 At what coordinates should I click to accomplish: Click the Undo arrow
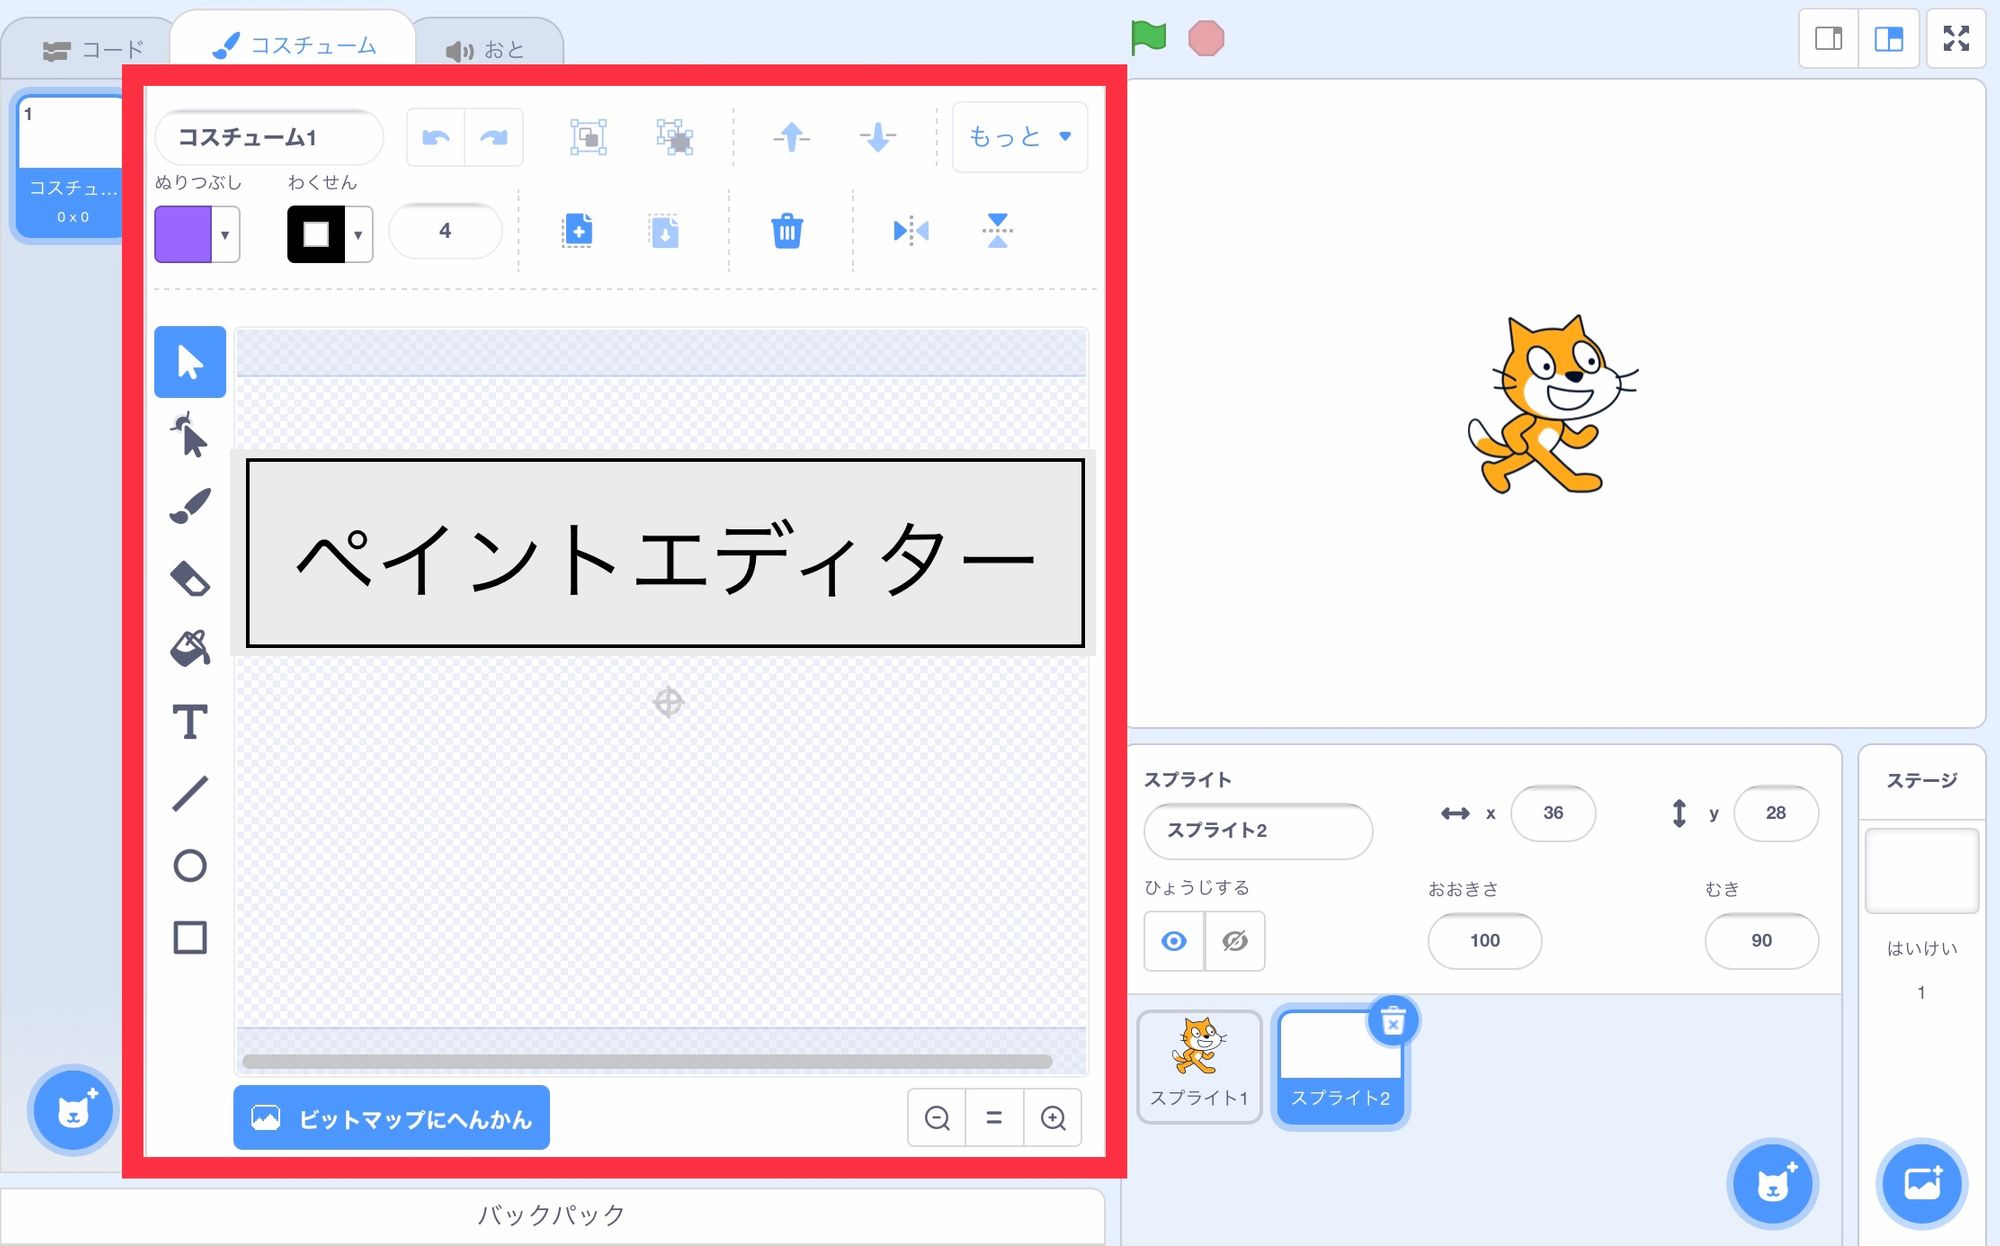tap(436, 137)
